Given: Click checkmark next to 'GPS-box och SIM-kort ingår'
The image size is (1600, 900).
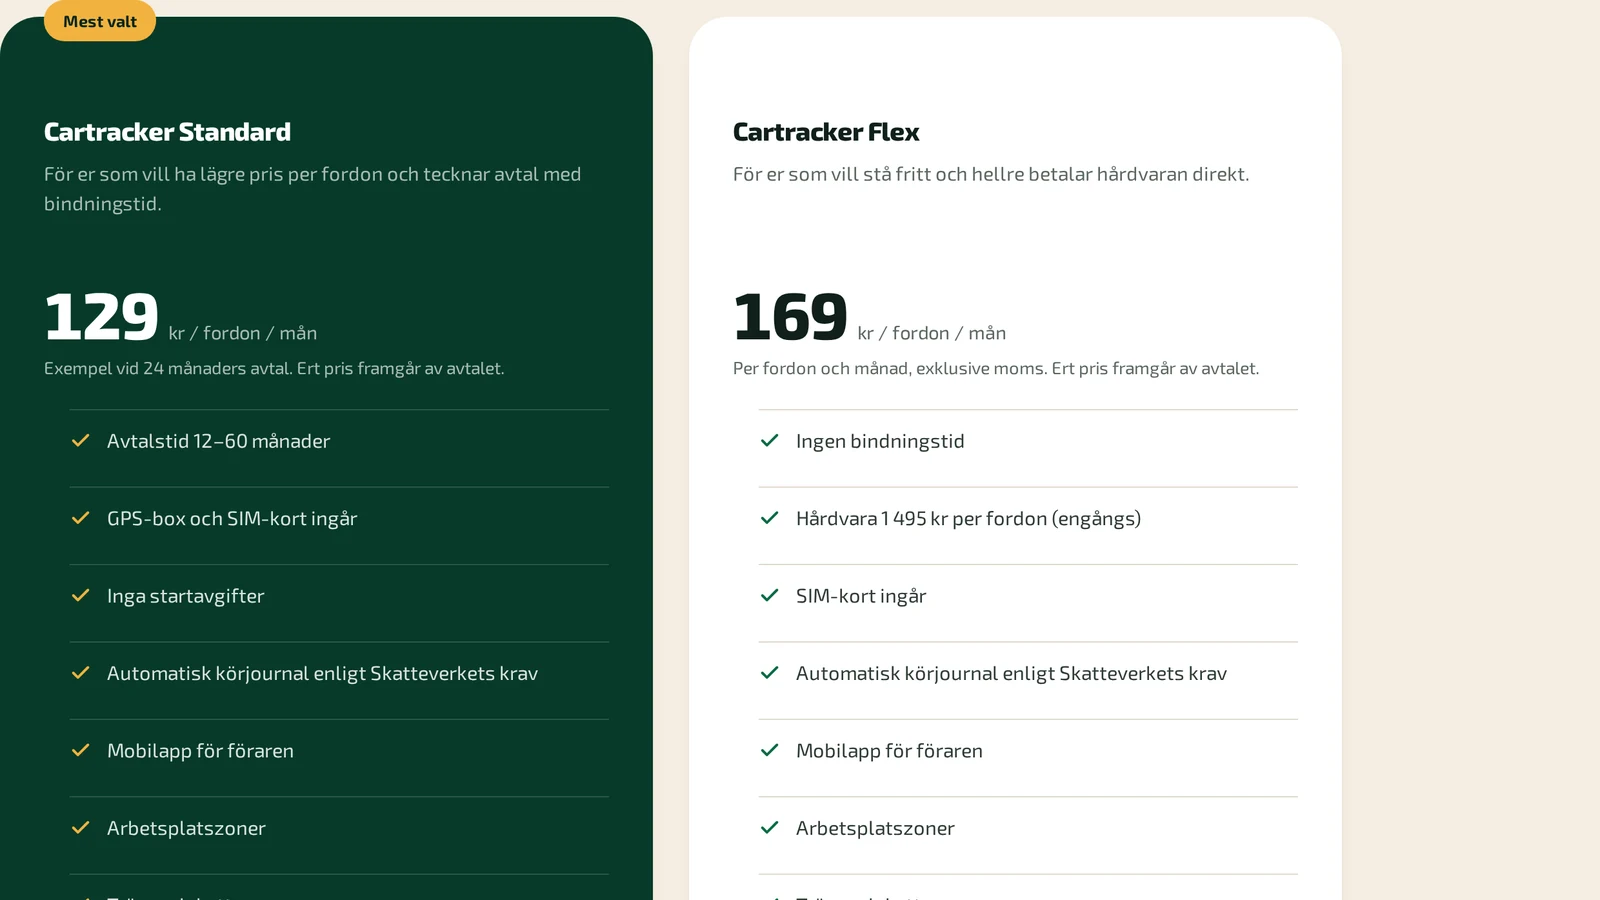Looking at the screenshot, I should [81, 518].
